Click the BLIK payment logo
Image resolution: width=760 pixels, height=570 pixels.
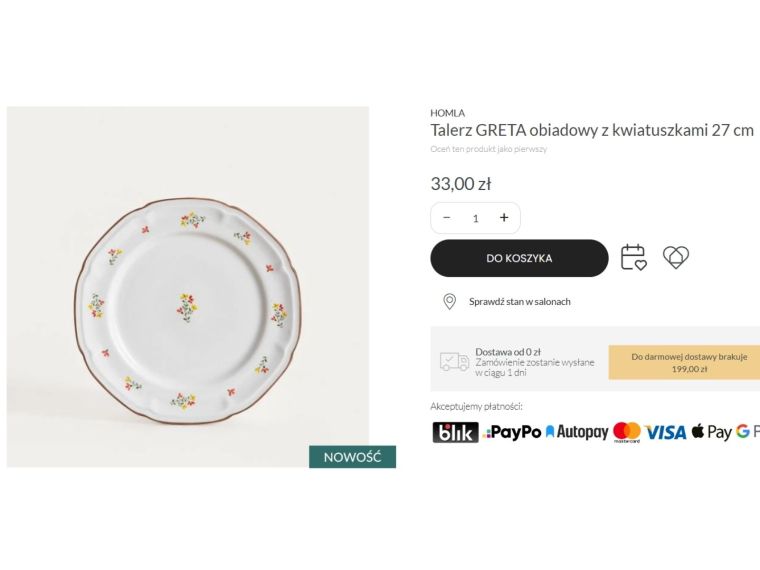coord(455,432)
